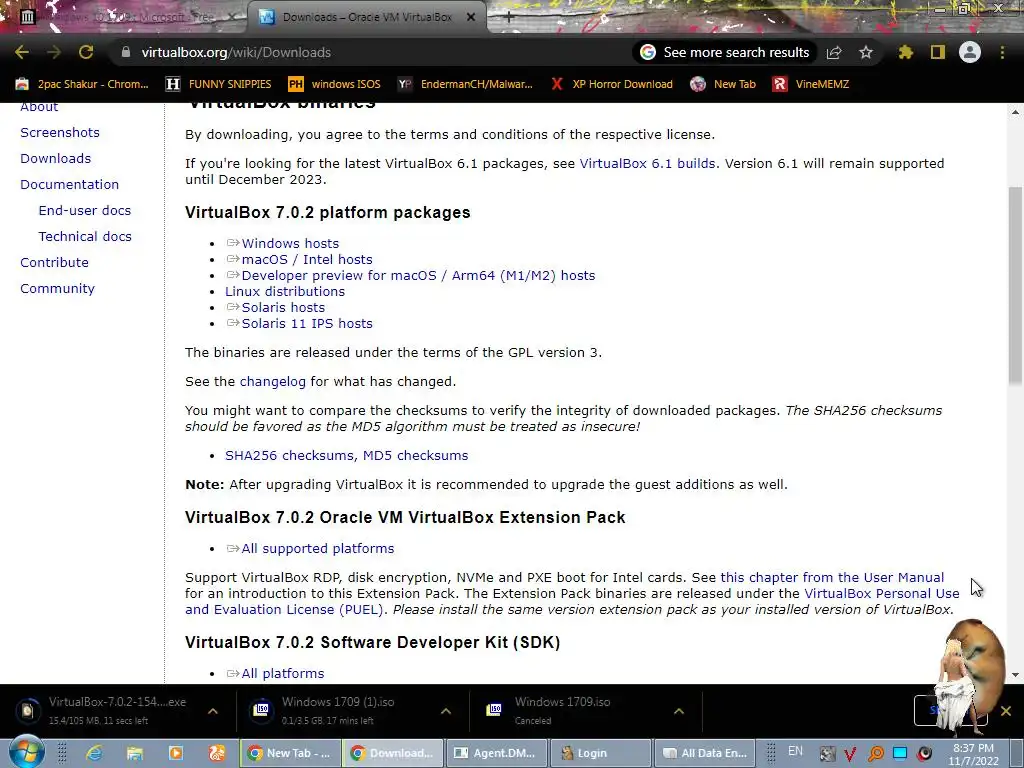The height and width of the screenshot is (768, 1024).
Task: Close the downloads bar with the X
Action: [1006, 711]
